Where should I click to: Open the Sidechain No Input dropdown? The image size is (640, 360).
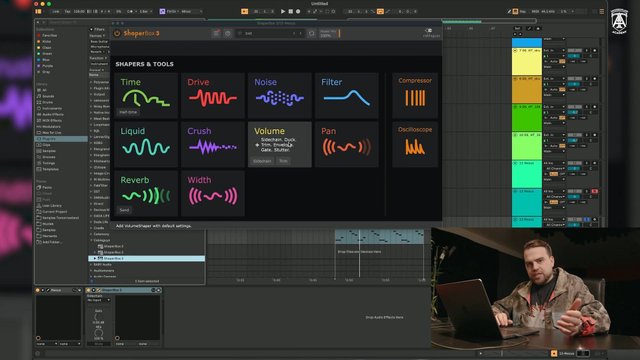click(x=98, y=300)
